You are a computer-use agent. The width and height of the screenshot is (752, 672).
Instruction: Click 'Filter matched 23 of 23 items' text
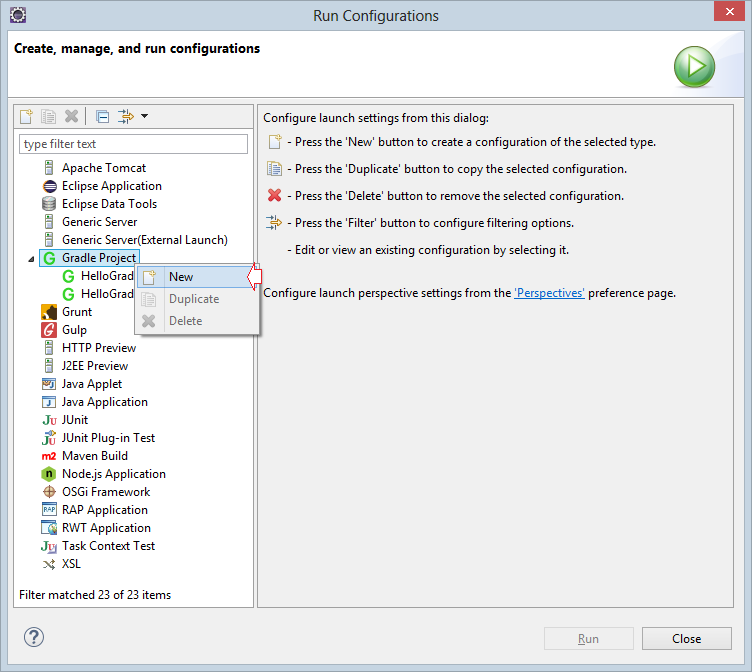coord(95,595)
